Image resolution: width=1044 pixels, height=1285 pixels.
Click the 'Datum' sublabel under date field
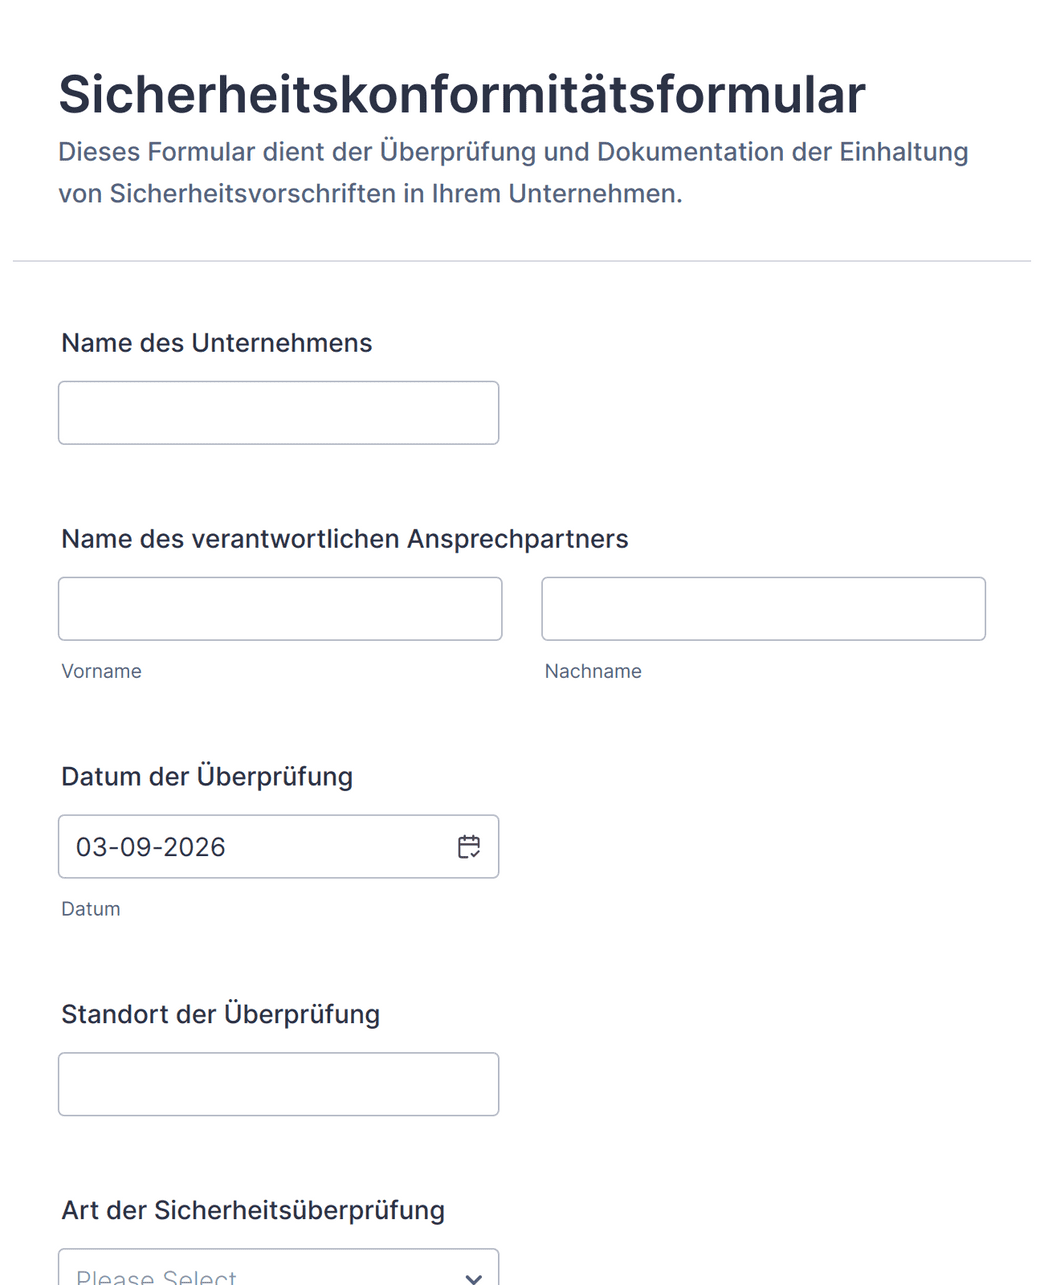coord(91,909)
